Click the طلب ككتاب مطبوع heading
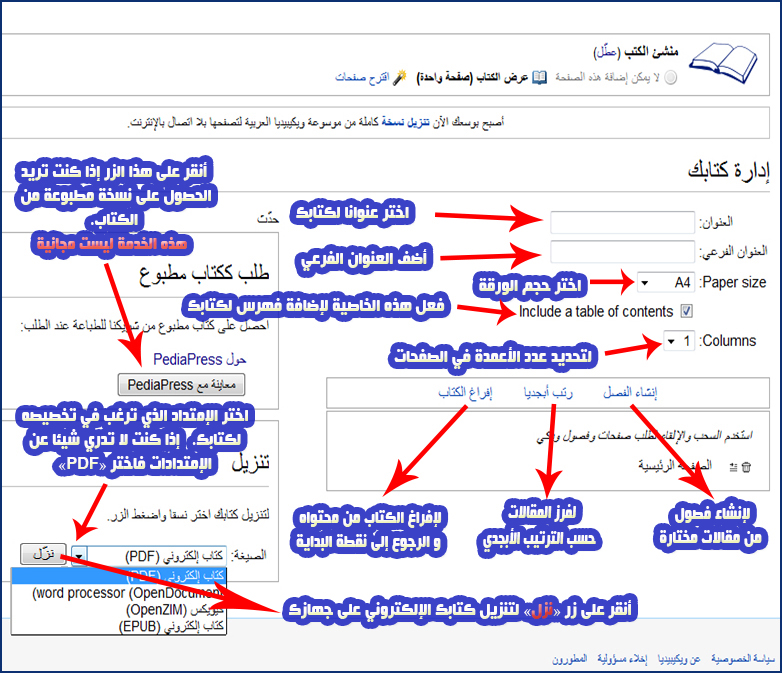The image size is (782, 673). pos(204,273)
